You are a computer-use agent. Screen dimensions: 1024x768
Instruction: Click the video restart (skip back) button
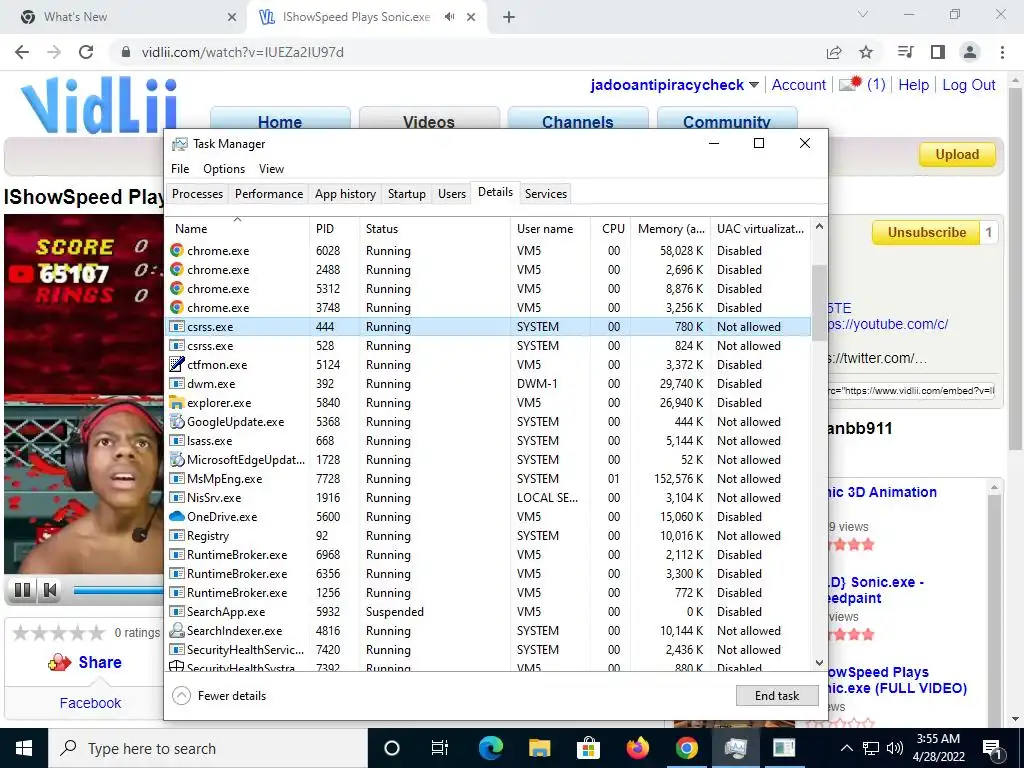click(50, 590)
